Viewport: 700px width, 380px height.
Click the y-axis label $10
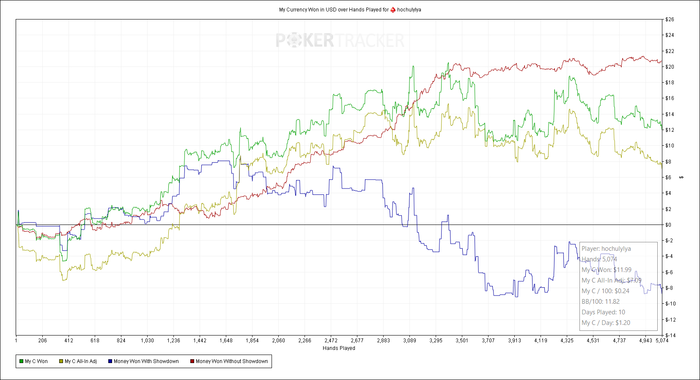670,146
